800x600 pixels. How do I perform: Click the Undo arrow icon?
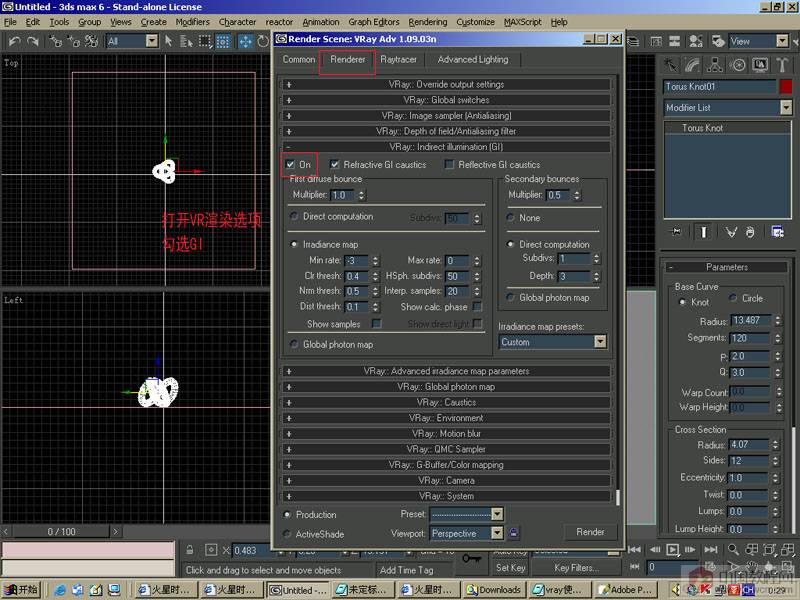(x=15, y=41)
